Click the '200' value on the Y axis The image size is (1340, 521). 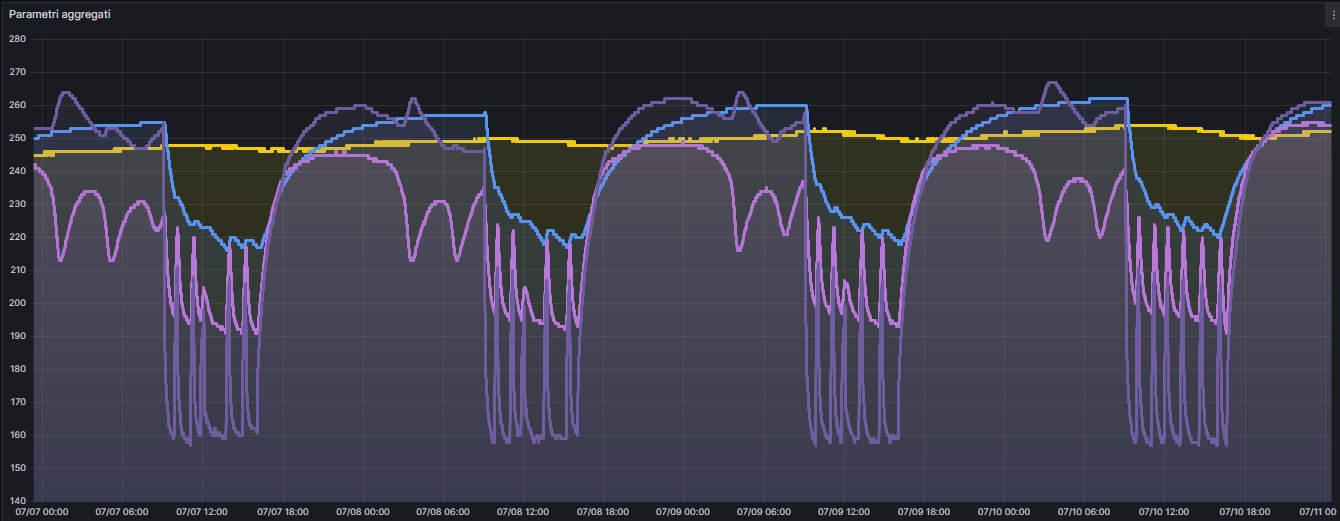coord(17,303)
